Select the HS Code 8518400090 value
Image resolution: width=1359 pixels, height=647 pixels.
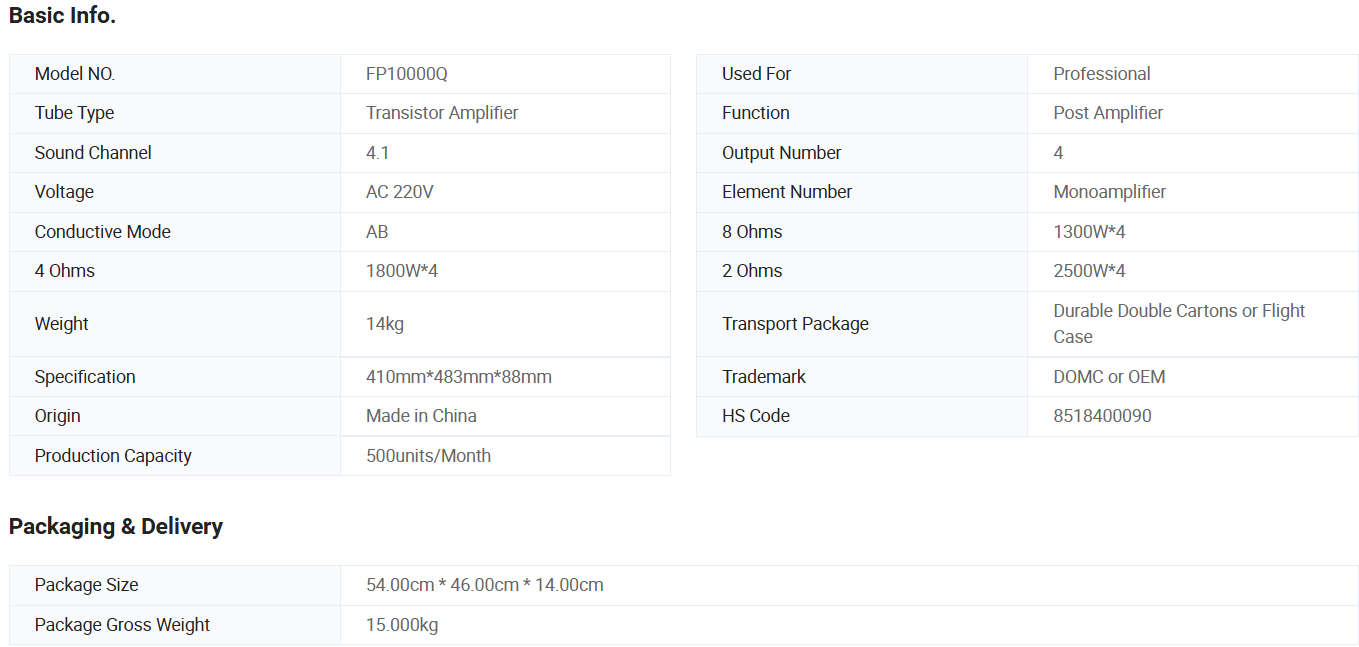[1102, 416]
